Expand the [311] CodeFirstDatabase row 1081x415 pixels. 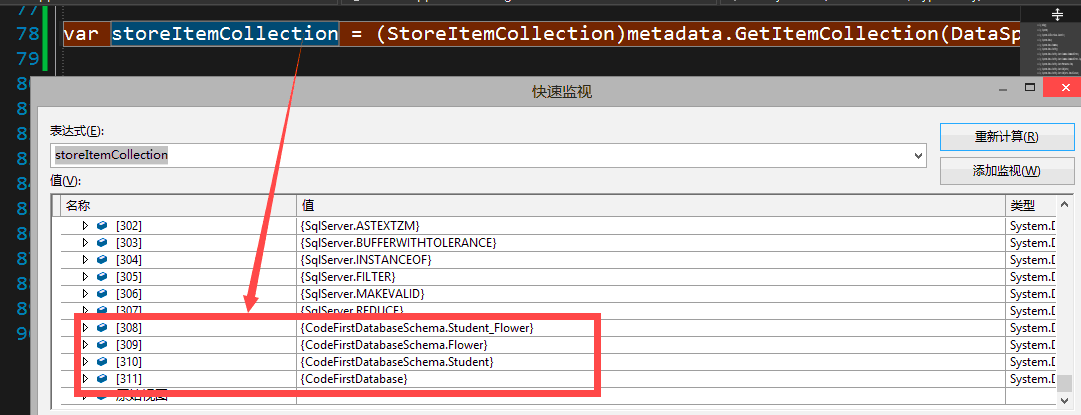[x=85, y=378]
